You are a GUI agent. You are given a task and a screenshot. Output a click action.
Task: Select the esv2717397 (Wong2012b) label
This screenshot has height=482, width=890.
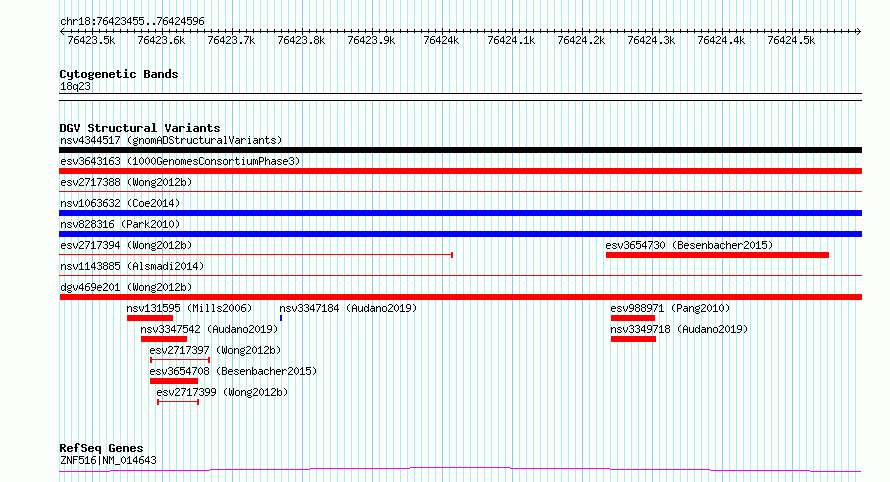(x=215, y=350)
